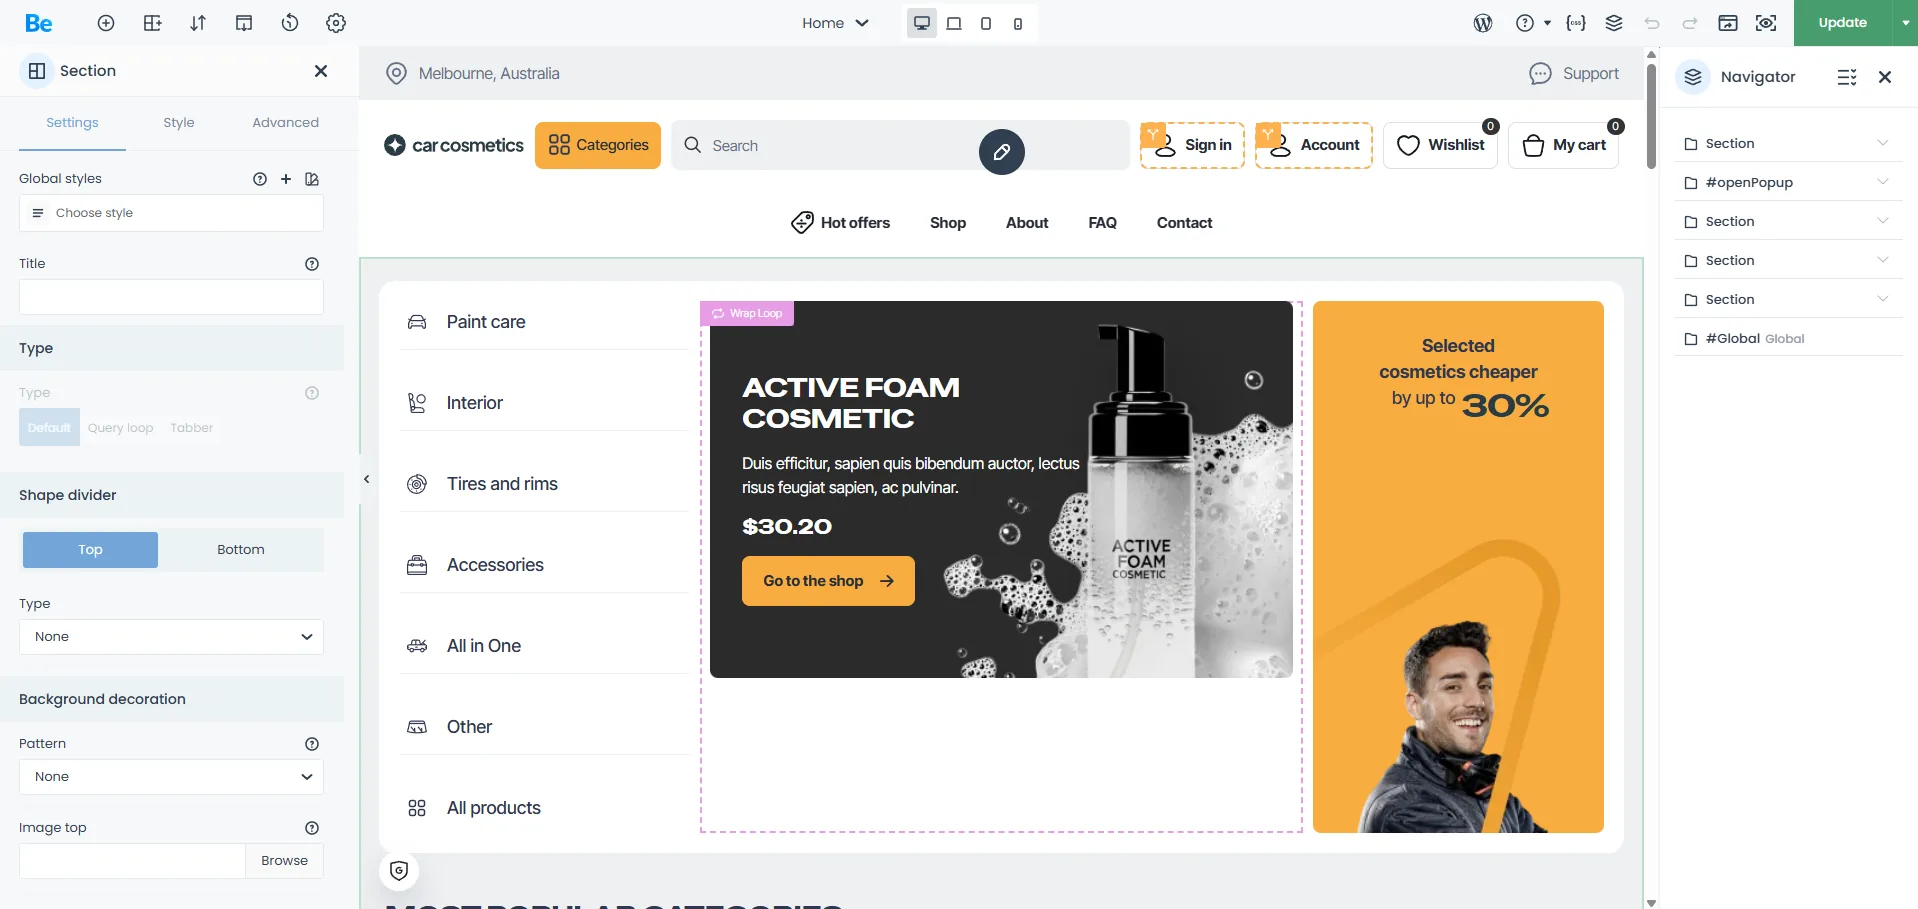The image size is (1918, 909).
Task: Open the page settings gear icon
Action: 336,23
